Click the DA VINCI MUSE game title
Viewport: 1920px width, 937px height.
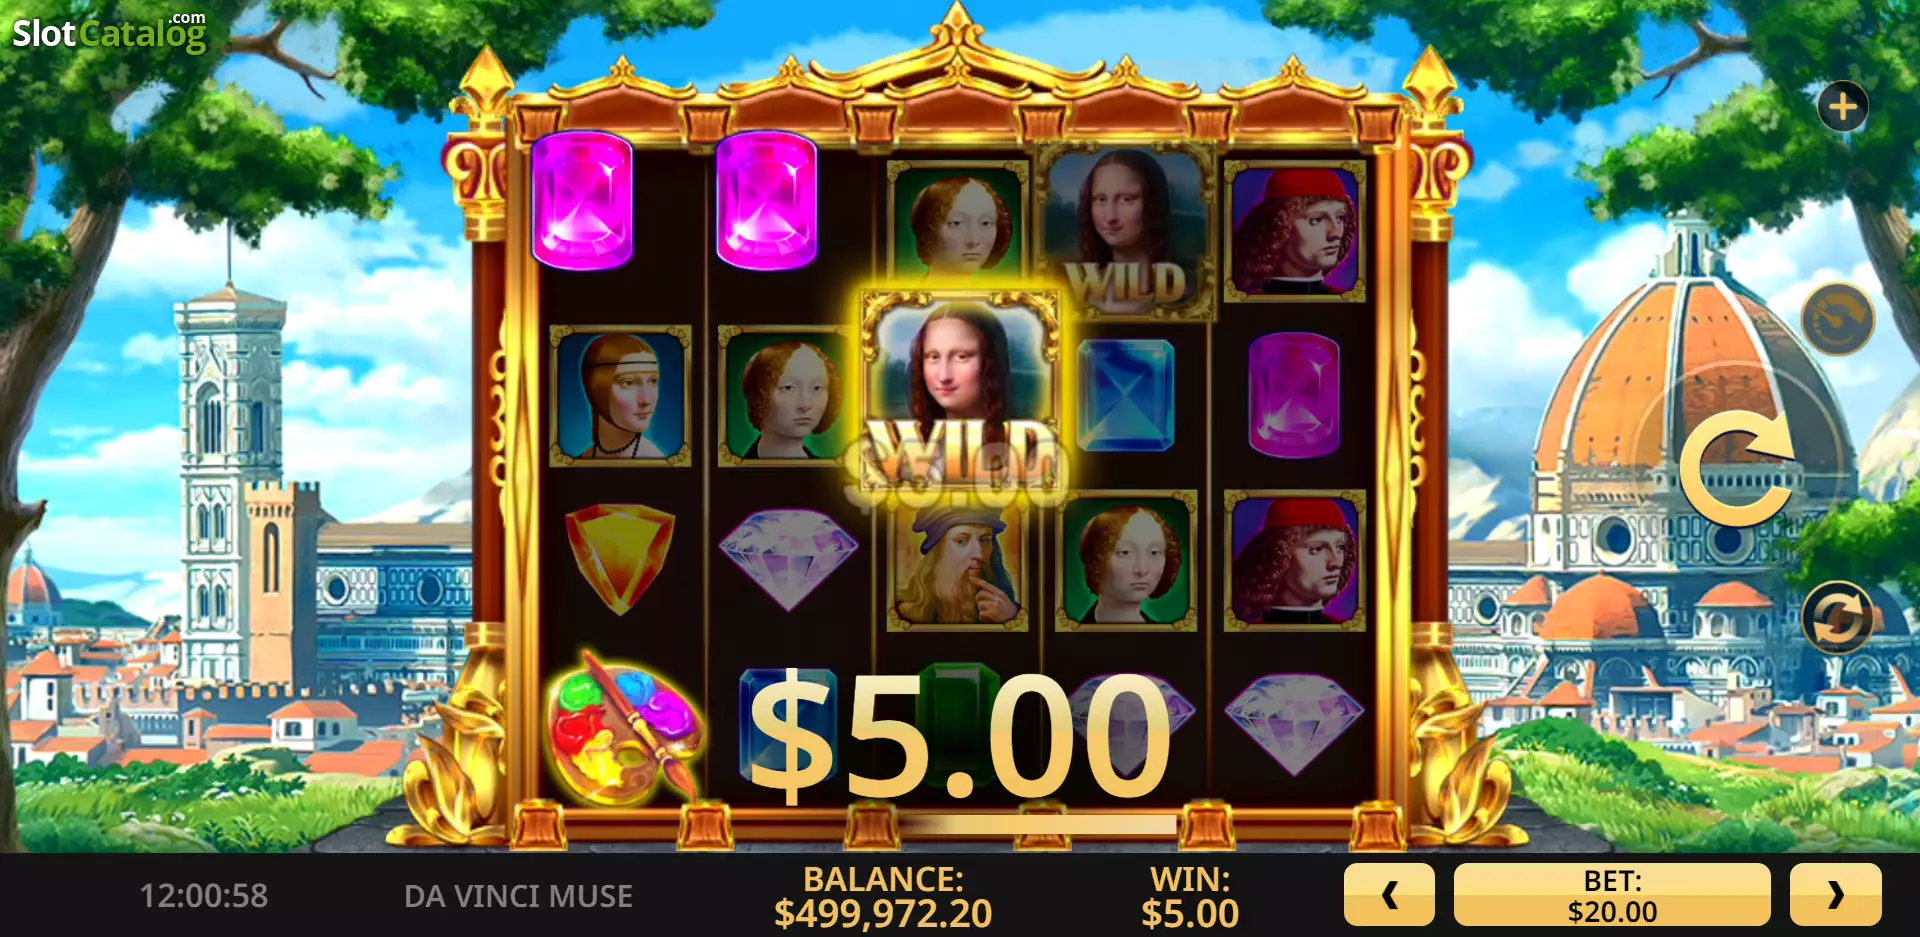(518, 896)
